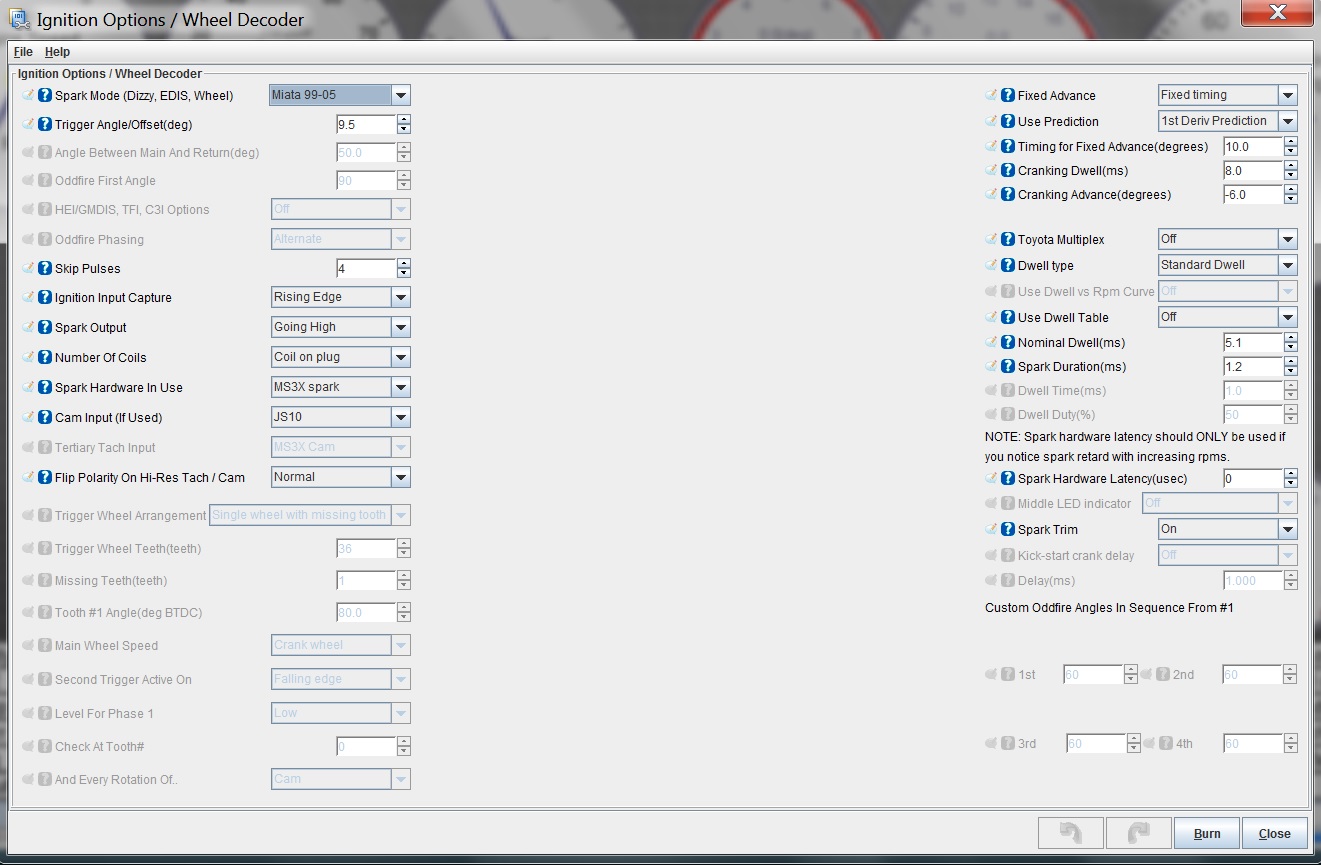Expand the Toyota Multiplex dropdown

point(1228,239)
